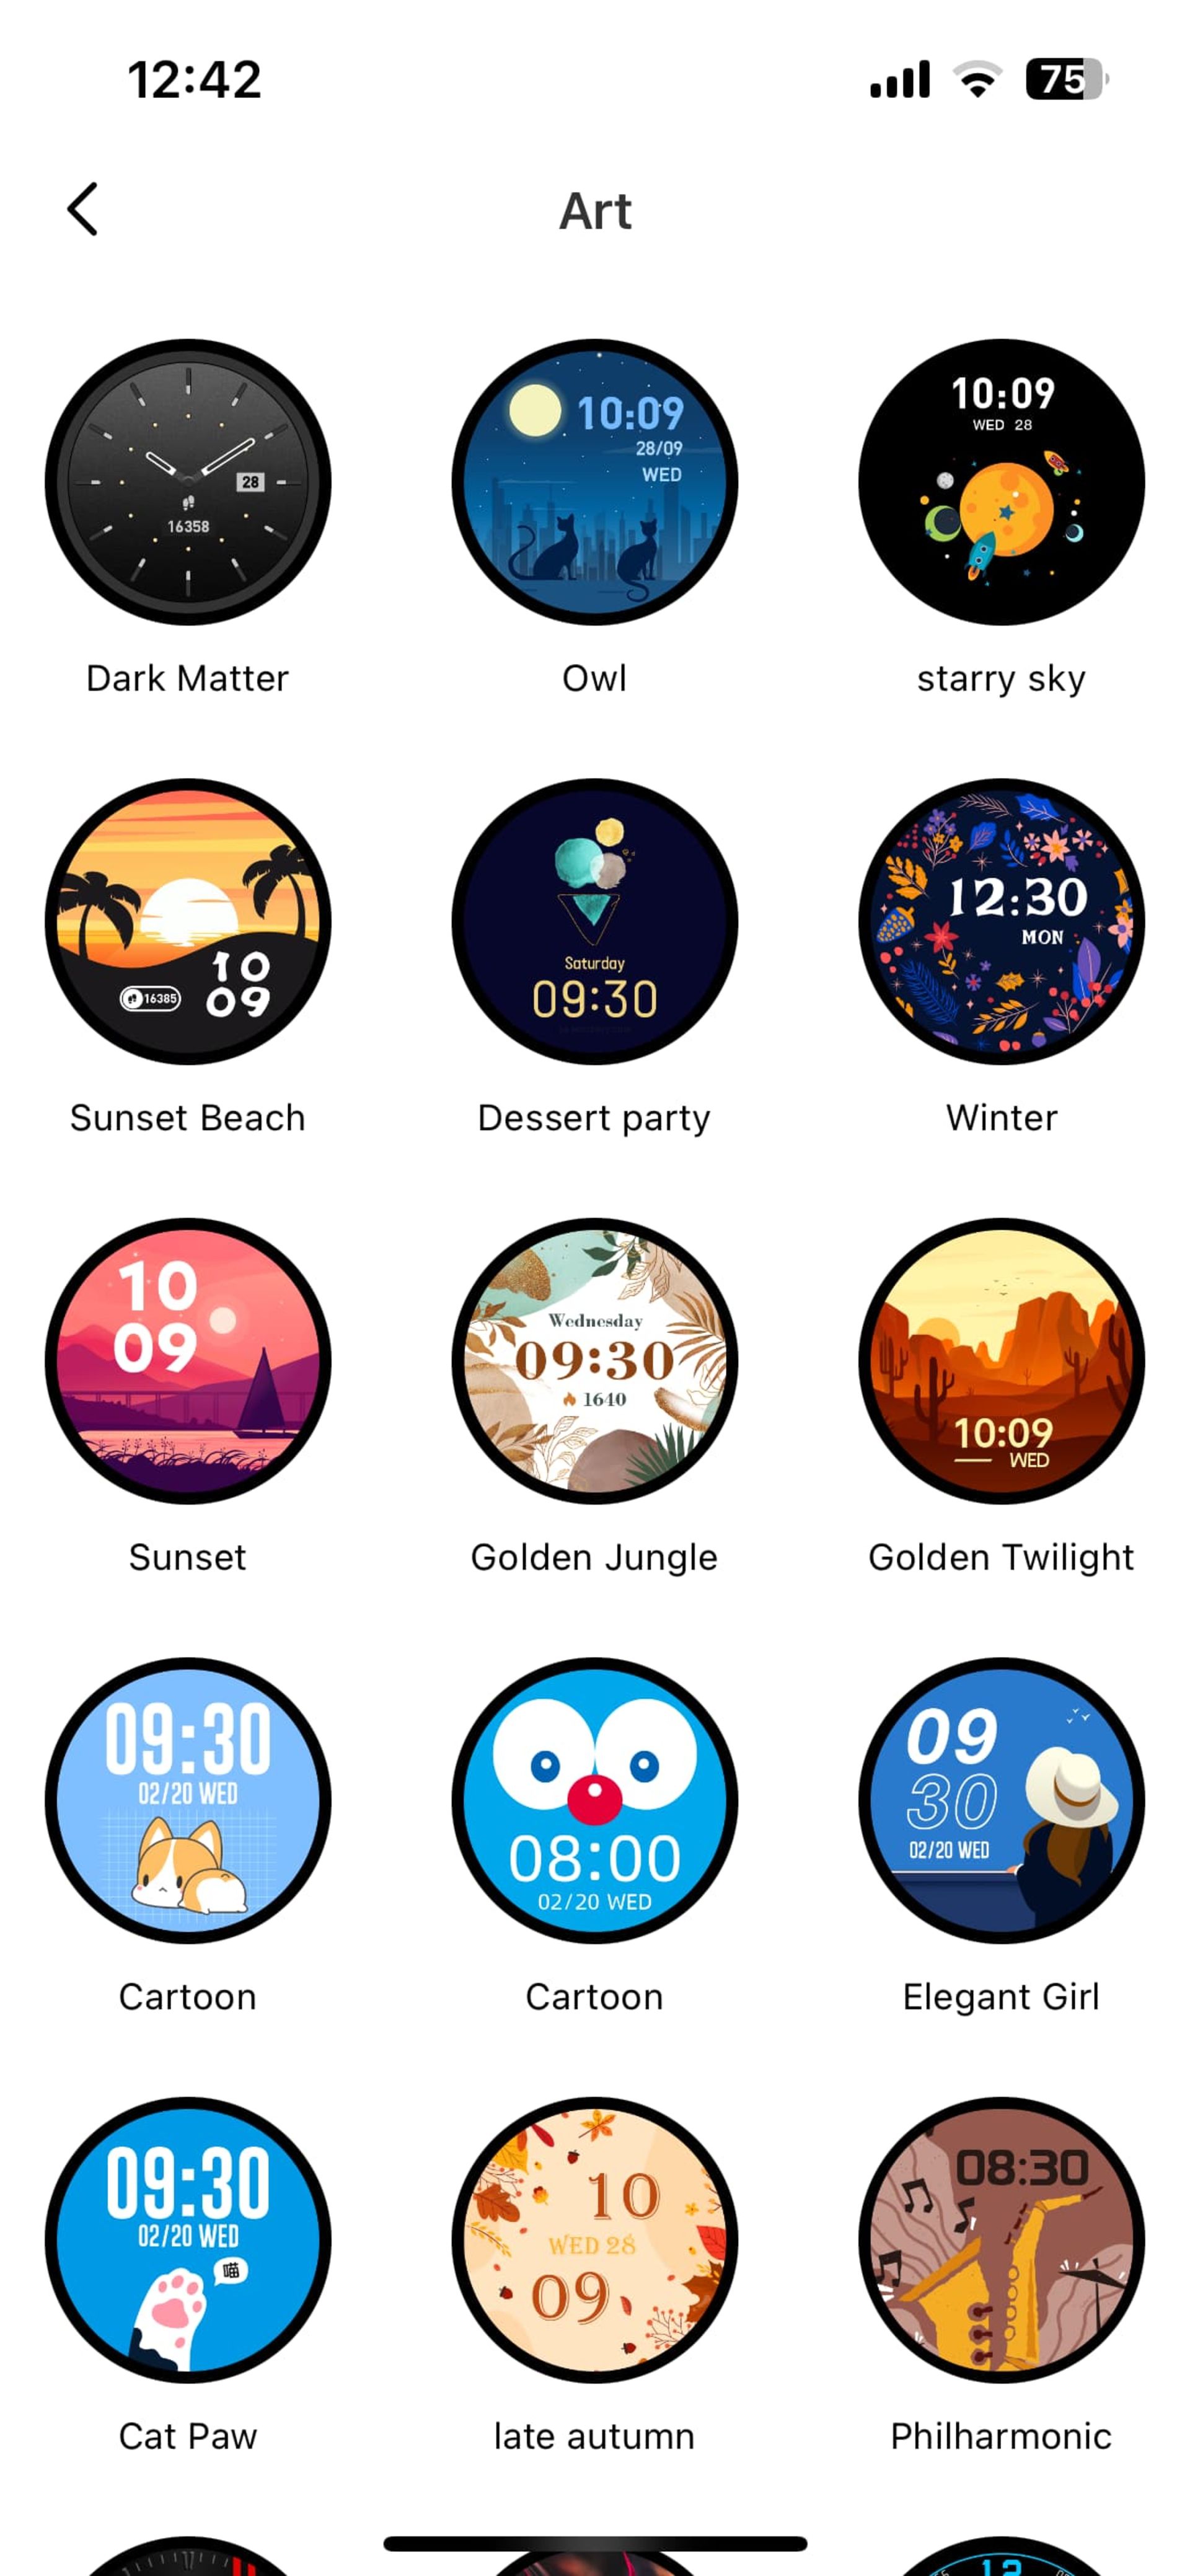The width and height of the screenshot is (1190, 2576).
Task: Open Art category navigation header
Action: point(594,210)
